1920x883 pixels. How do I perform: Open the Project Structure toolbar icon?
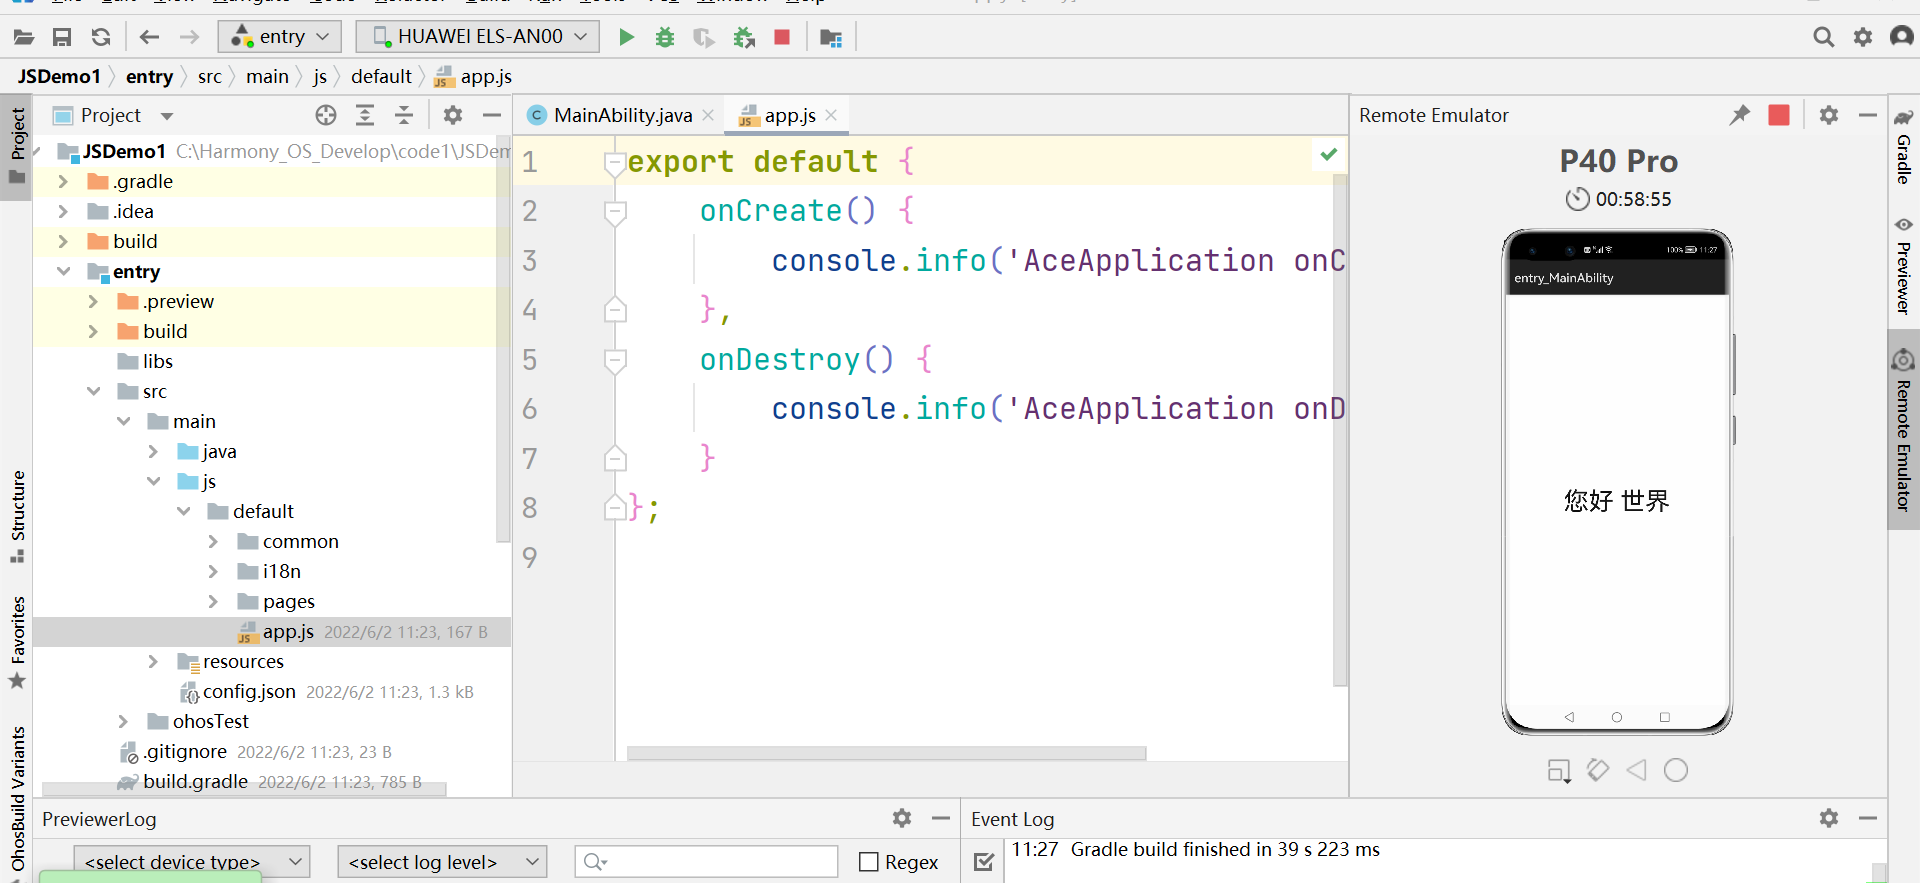tap(831, 37)
